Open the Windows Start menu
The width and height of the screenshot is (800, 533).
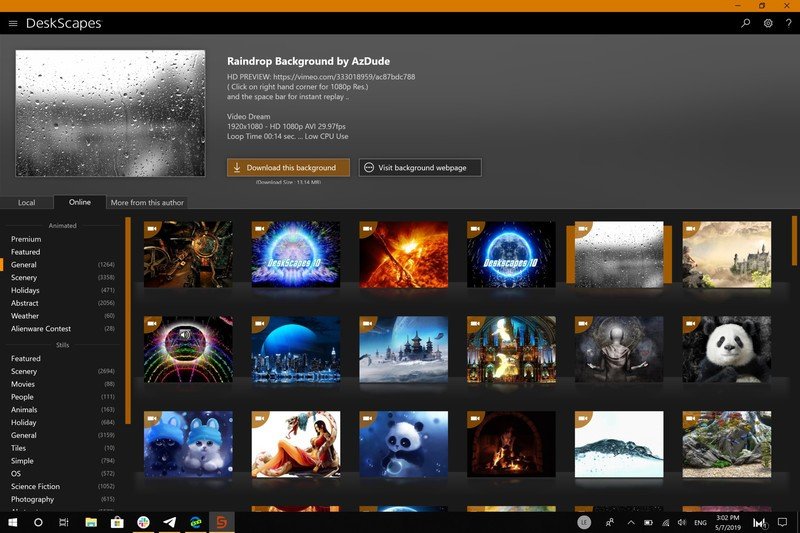(x=13, y=522)
